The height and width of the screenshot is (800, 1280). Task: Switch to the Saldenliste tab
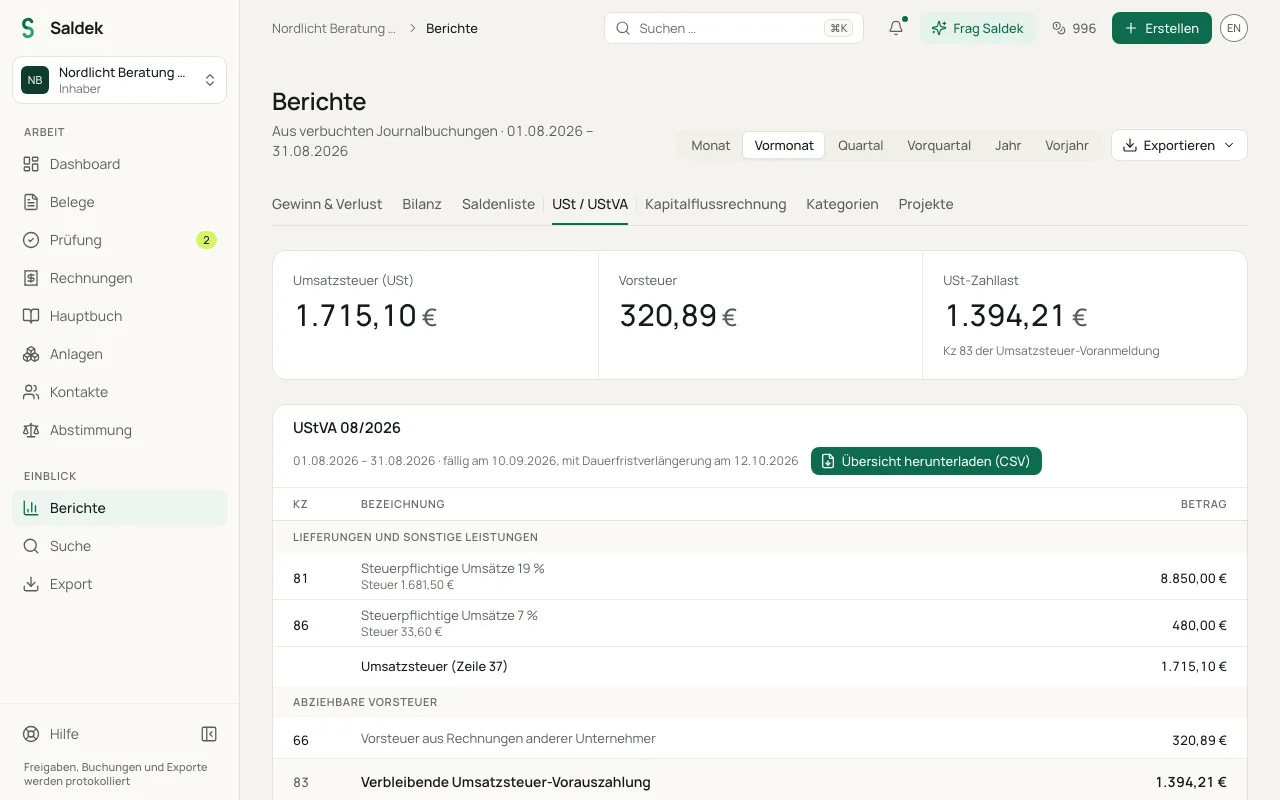(498, 204)
